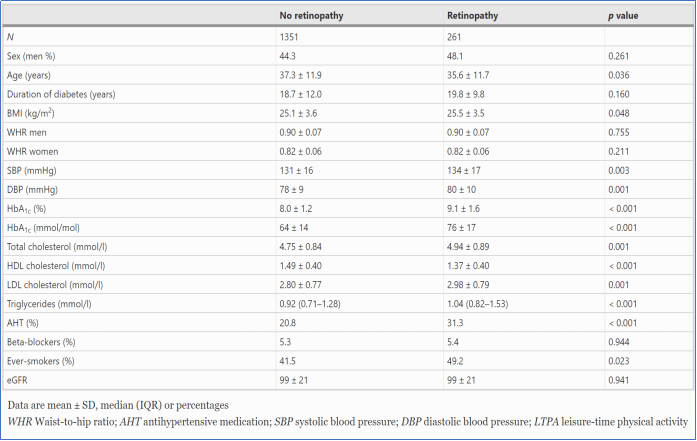Image resolution: width=697 pixels, height=441 pixels.
Task: Click the N value 1351 cell
Action: coord(288,37)
